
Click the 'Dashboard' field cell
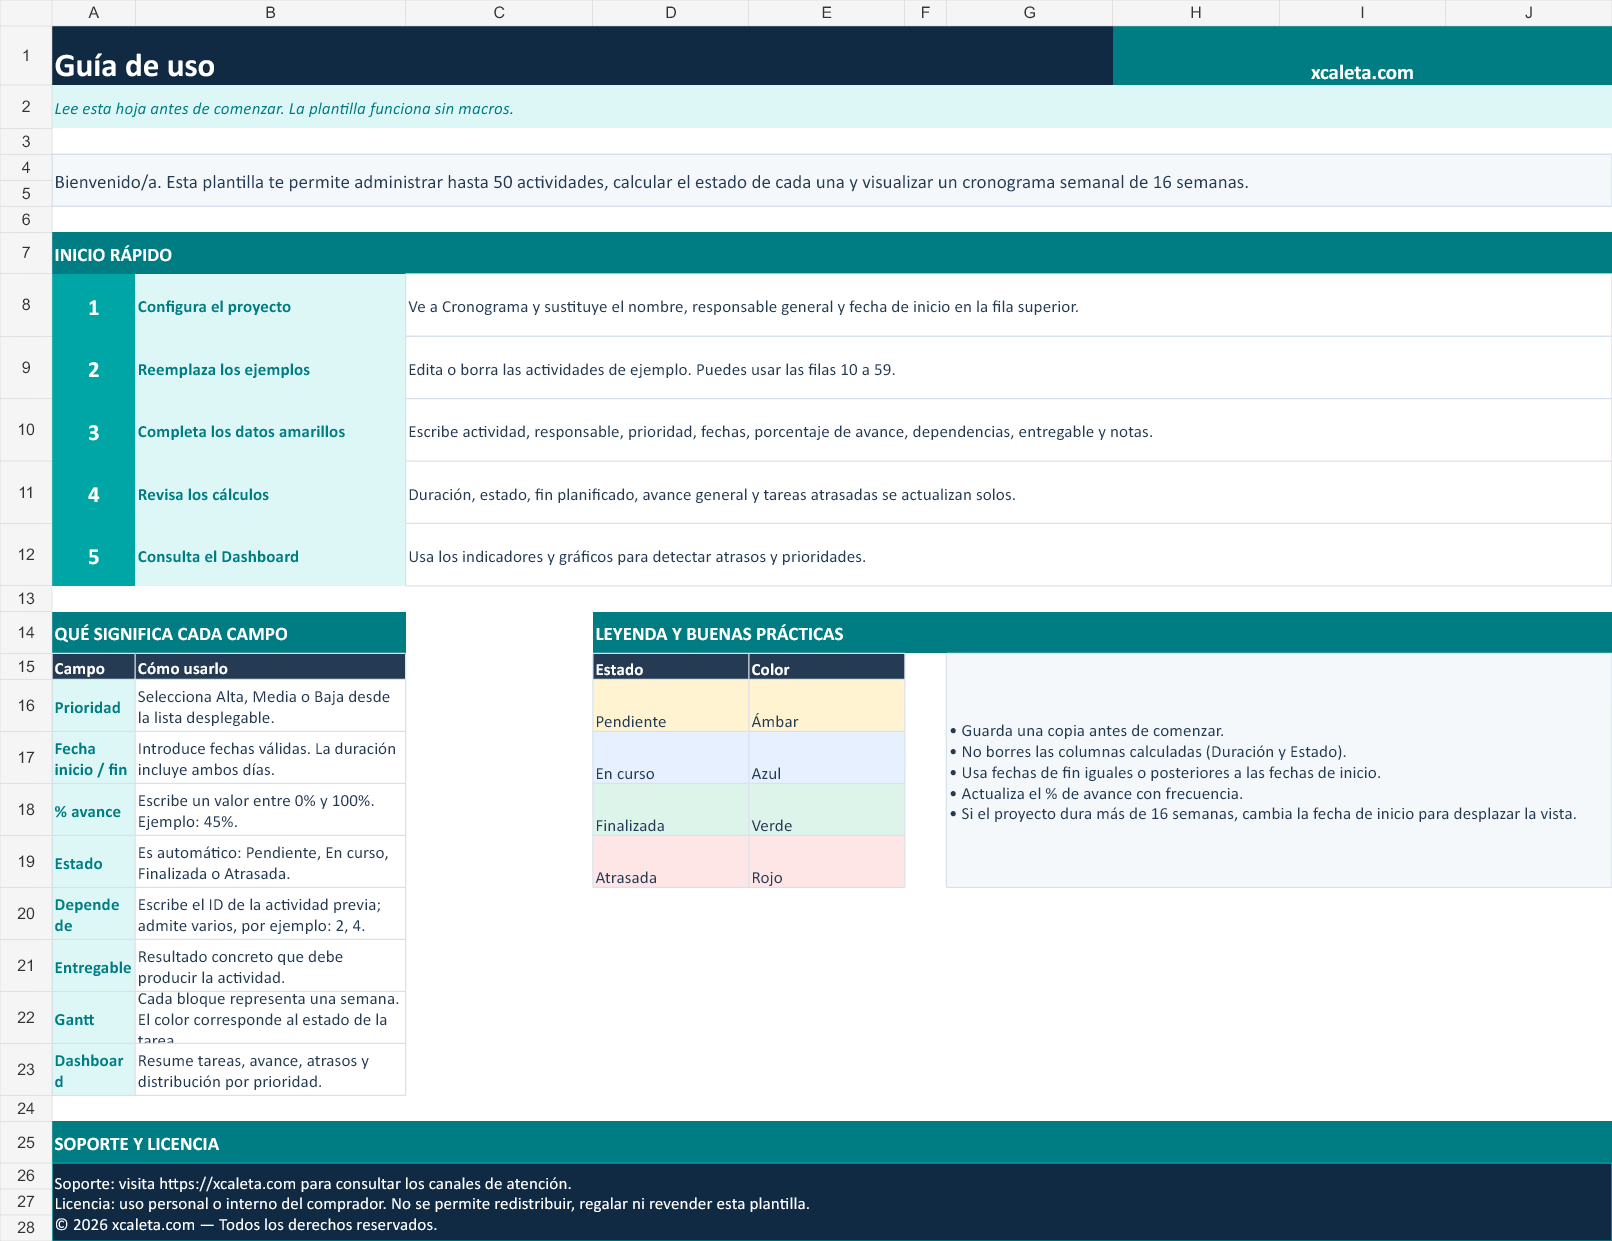click(x=93, y=1070)
